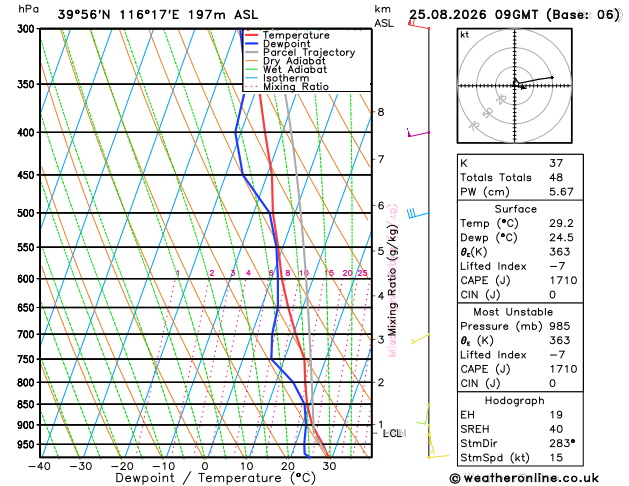Image resolution: width=629 pixels, height=486 pixels.
Task: Click the surface 'Lifted Index' label
Action: point(493,266)
